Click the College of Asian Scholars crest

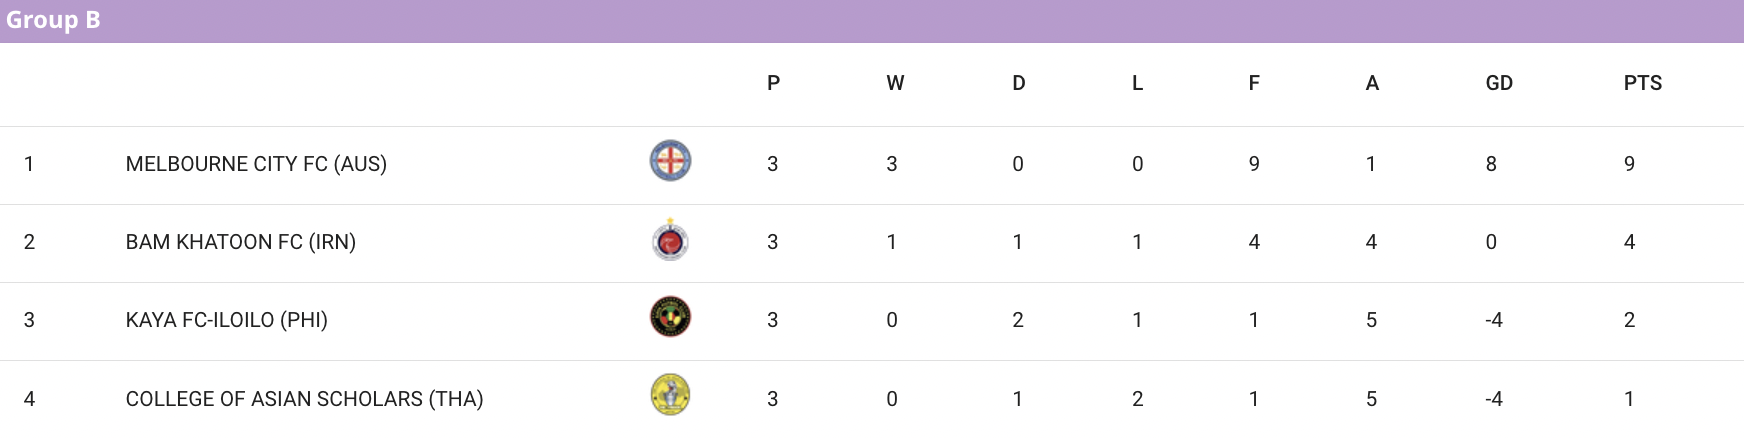670,395
